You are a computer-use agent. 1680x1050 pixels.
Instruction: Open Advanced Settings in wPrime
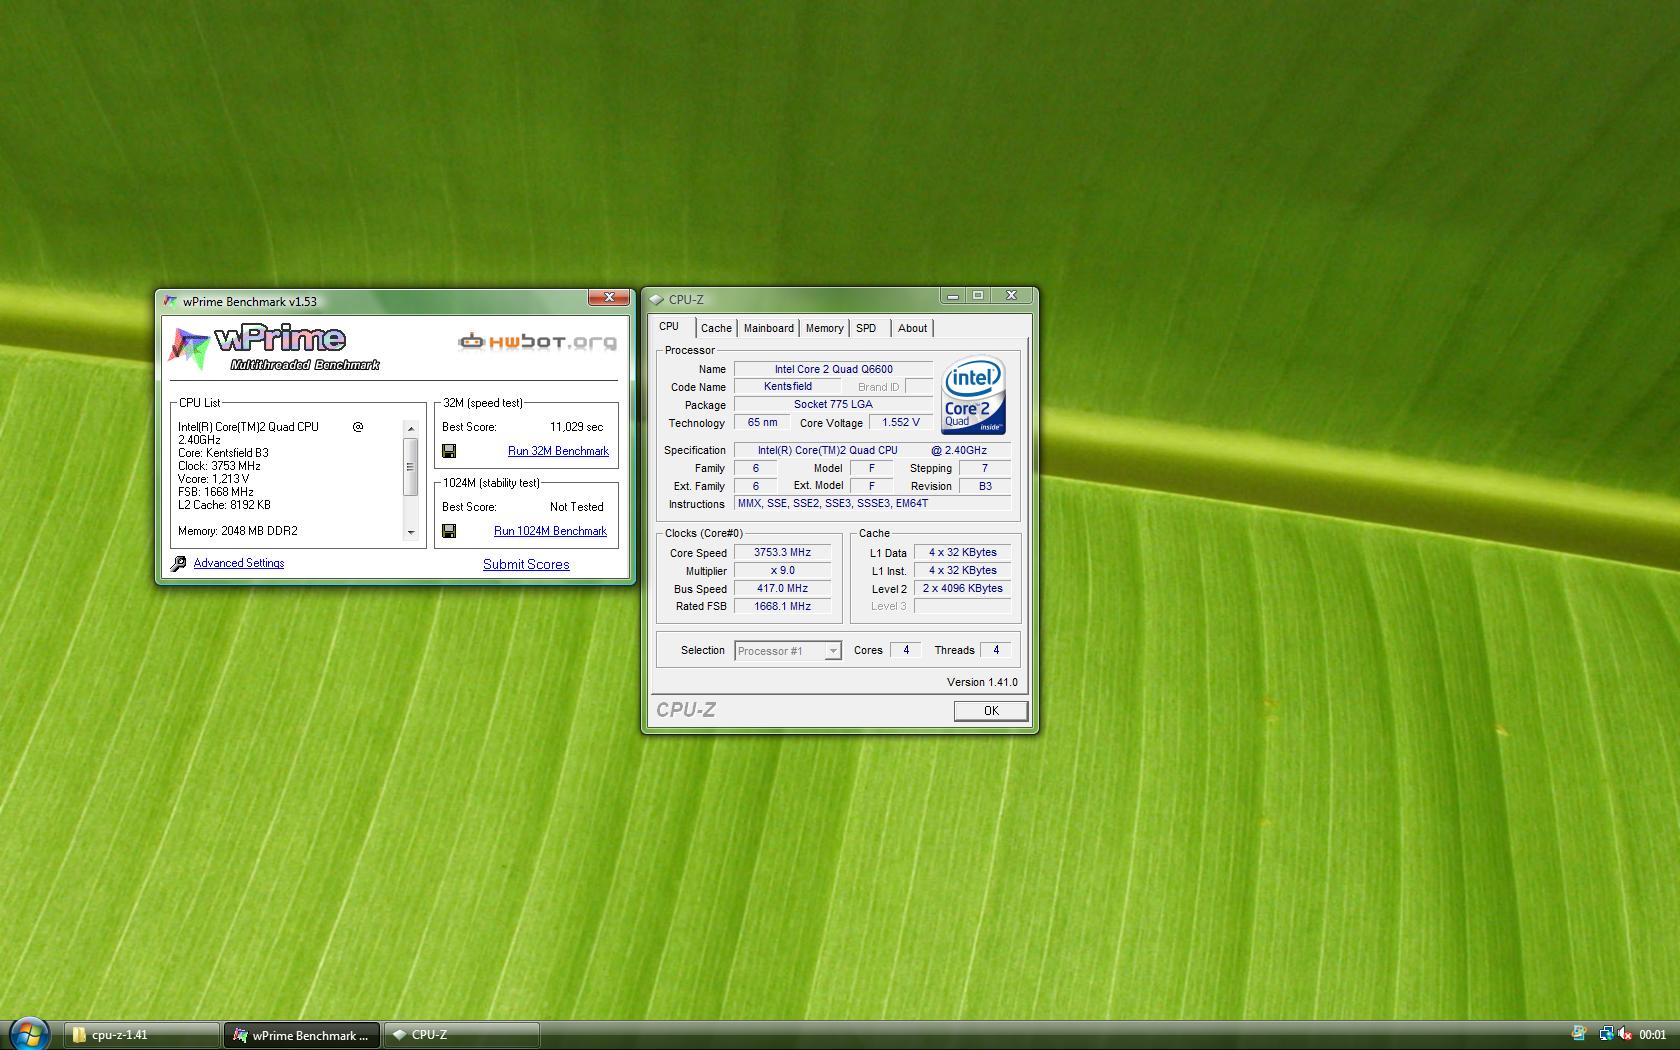point(239,563)
